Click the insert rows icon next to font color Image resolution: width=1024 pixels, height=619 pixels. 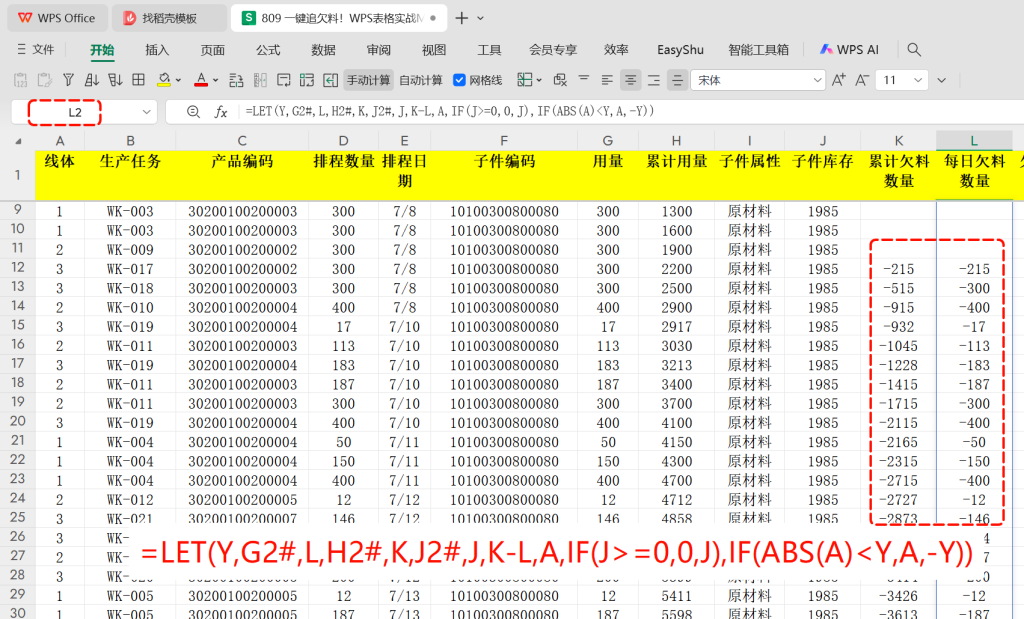click(236, 80)
